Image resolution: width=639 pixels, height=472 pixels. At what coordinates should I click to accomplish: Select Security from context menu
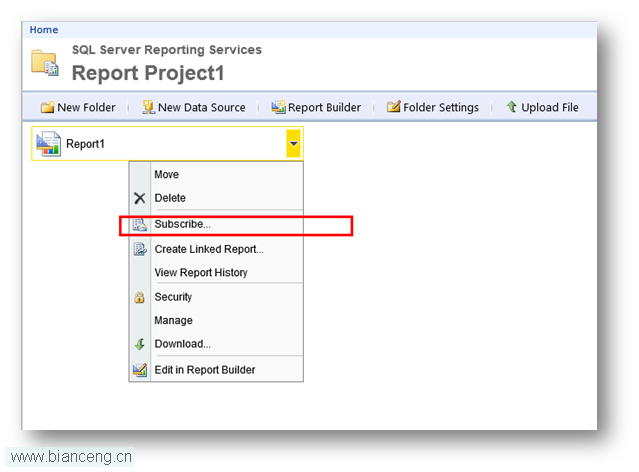pyautogui.click(x=173, y=297)
